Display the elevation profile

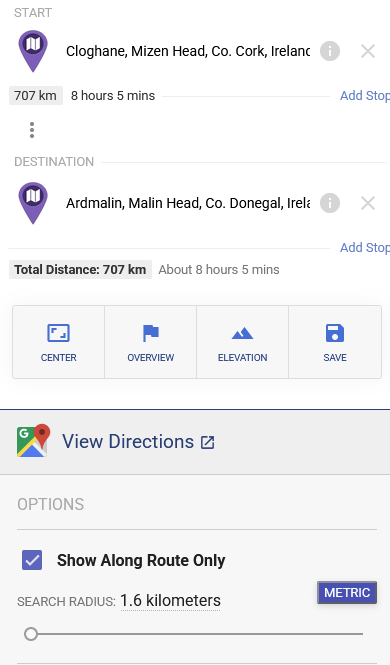tap(242, 342)
